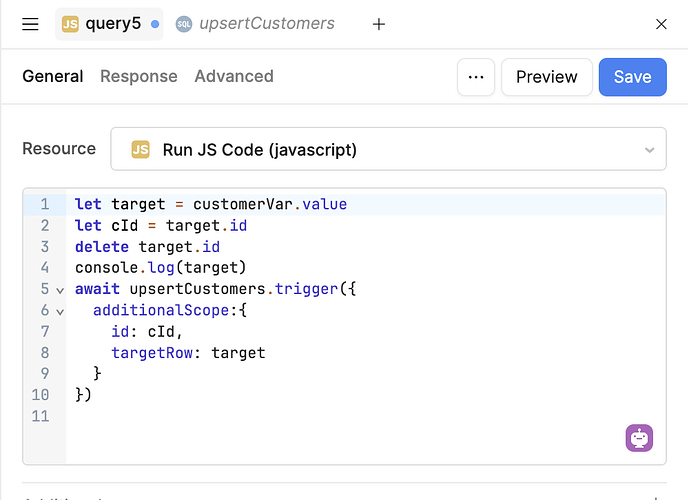Collapse code fold arrow on line 6

tap(60, 312)
